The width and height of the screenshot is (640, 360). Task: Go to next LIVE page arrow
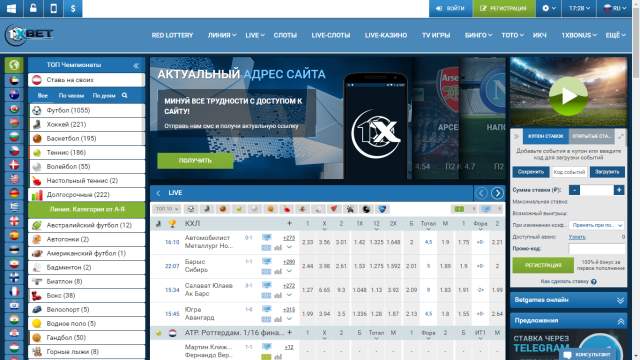tap(497, 193)
